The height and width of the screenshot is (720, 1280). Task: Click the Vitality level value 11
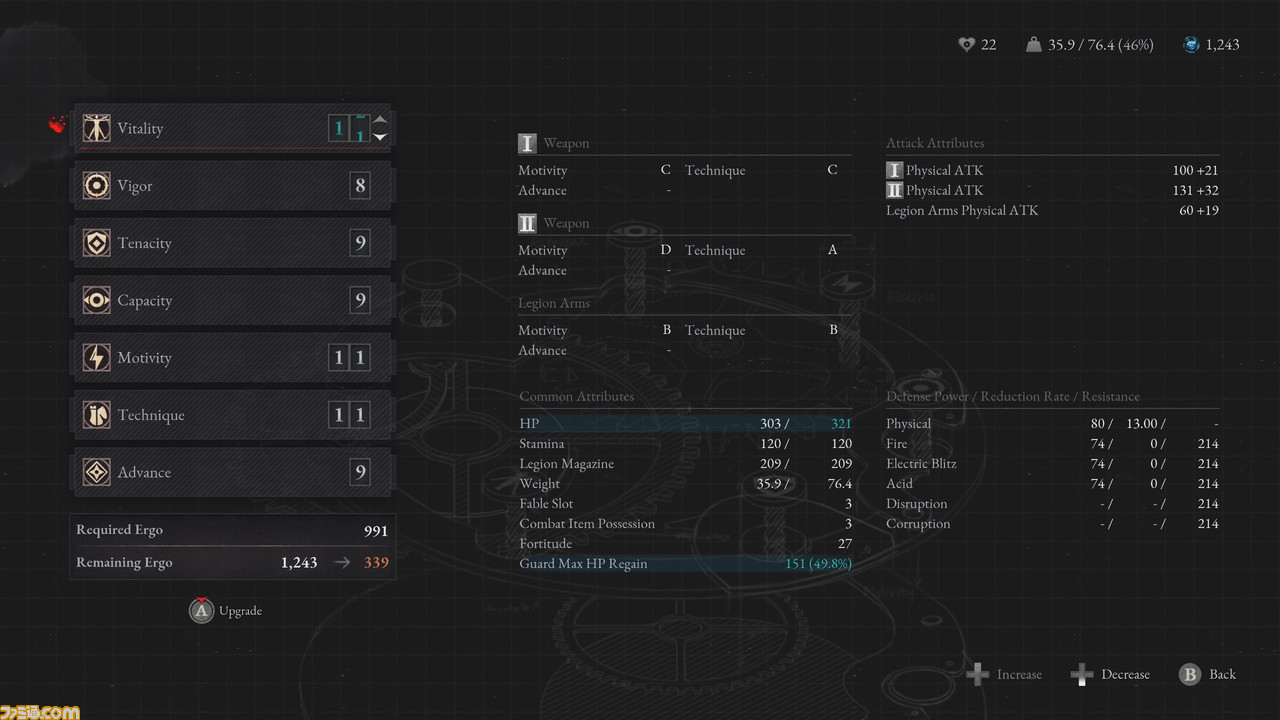coord(349,128)
